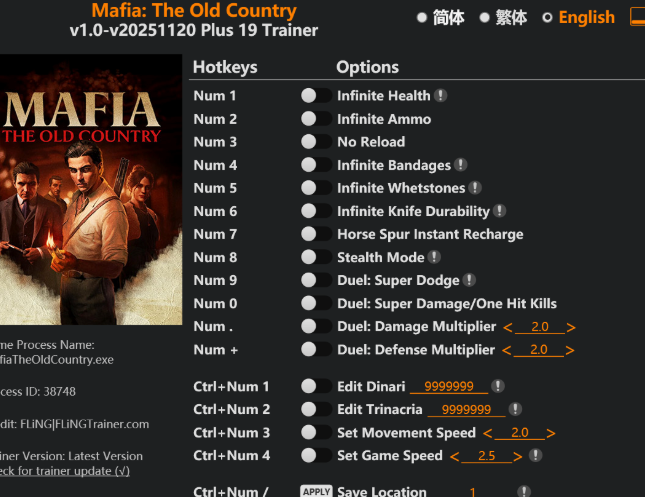This screenshot has width=645, height=497.
Task: Click the Edit Trinacria value field
Action: pos(466,410)
